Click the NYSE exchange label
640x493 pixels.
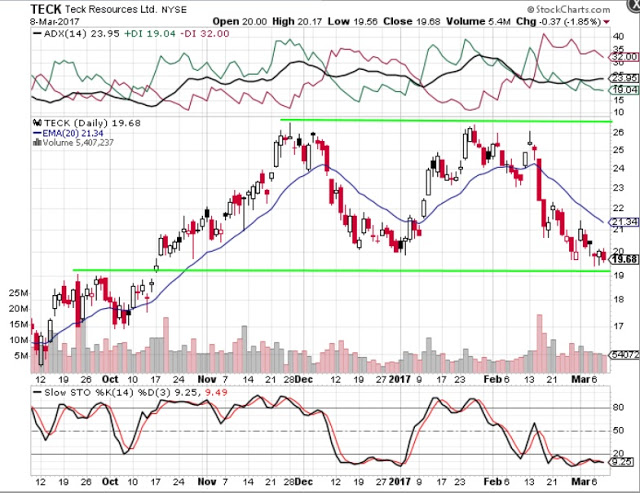pyautogui.click(x=174, y=10)
